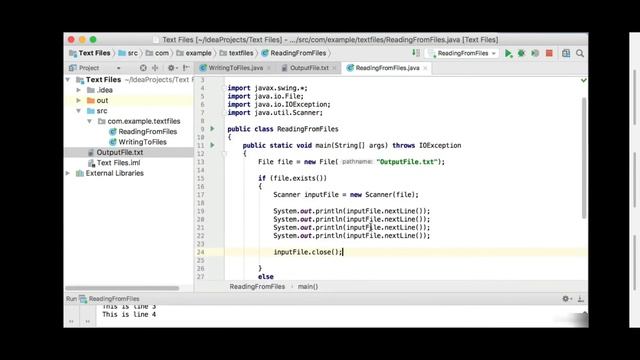Click main() in editor breadcrumb bar
Viewport: 640px width, 360px height.
308,287
